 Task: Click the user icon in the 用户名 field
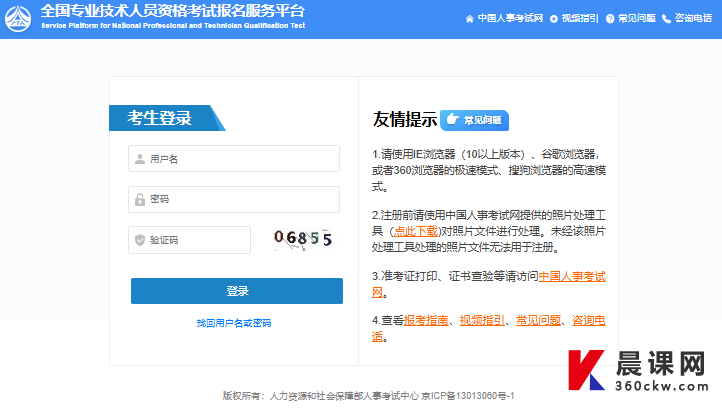139,159
